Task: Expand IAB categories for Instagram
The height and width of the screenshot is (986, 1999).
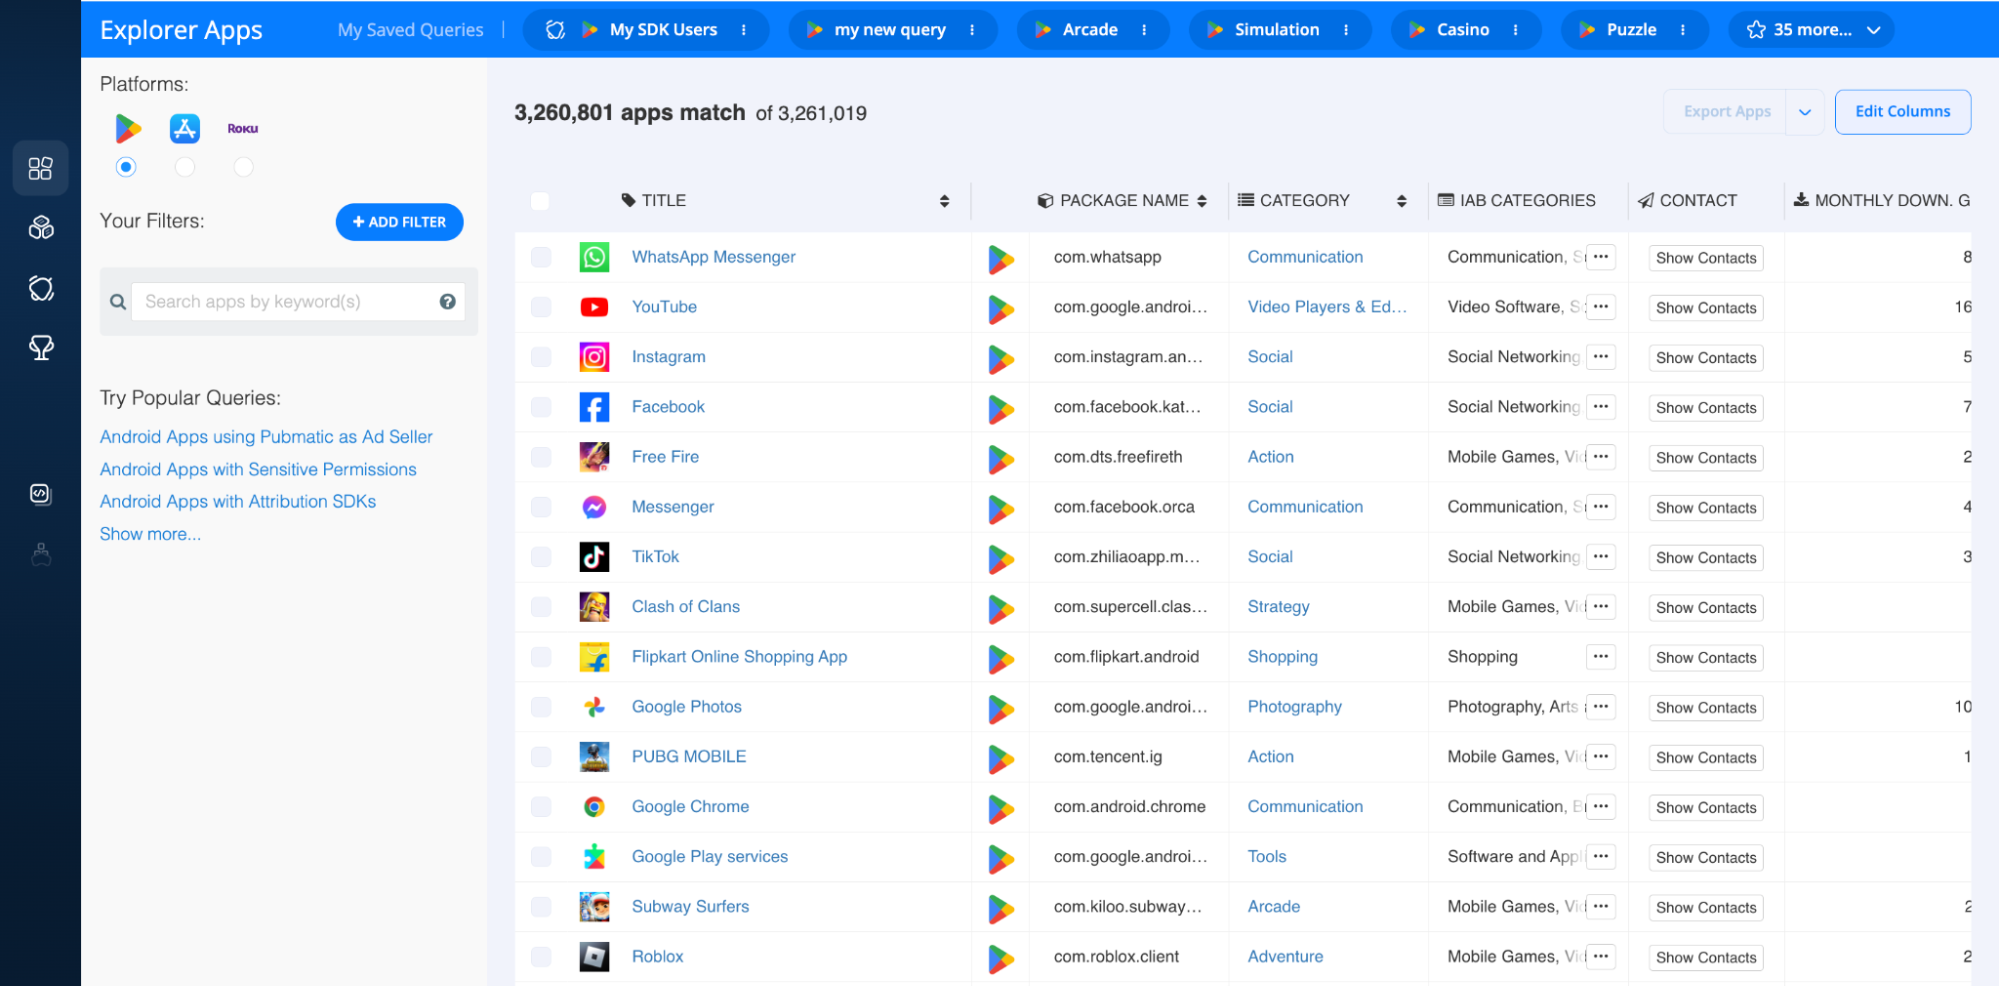Action: coord(1601,357)
